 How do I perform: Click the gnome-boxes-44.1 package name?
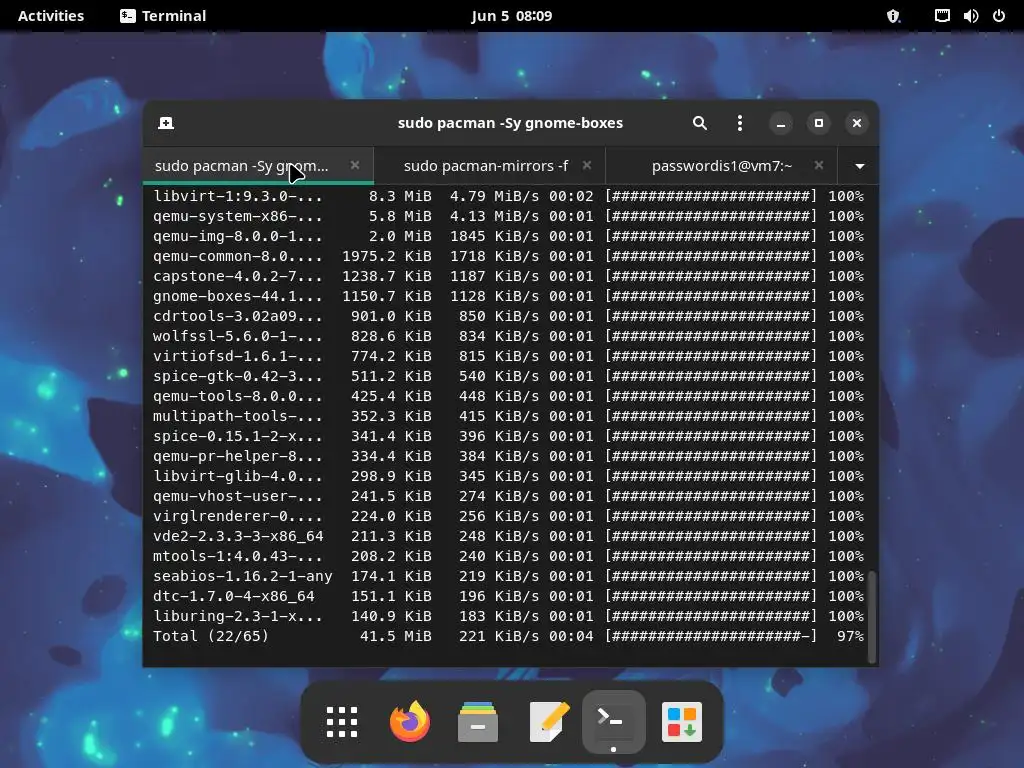click(238, 296)
